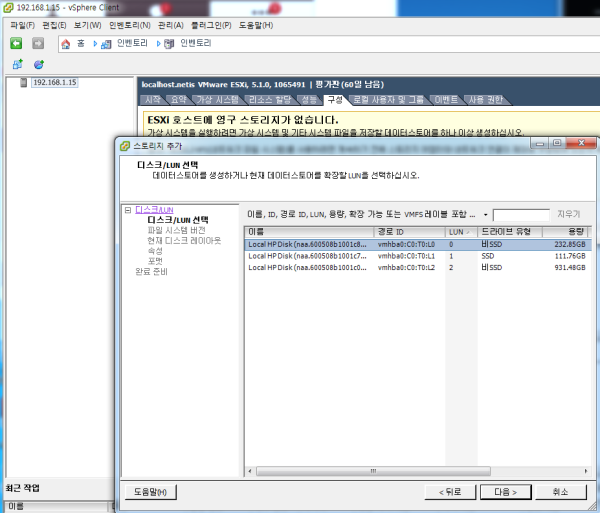Image resolution: width=600 pixels, height=513 pixels.
Task: Click the 도움말(H) dialog button
Action: coord(150,492)
